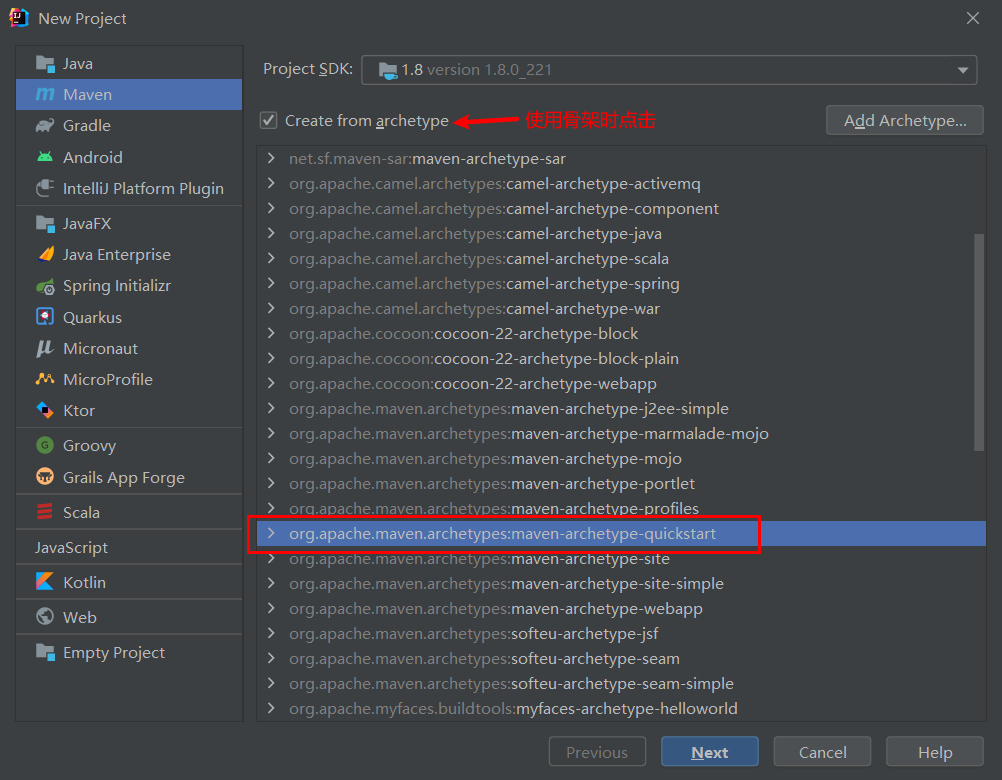Select cocoon-22-archetype-block-plain entry text
The image size is (1002, 780).
coord(484,358)
